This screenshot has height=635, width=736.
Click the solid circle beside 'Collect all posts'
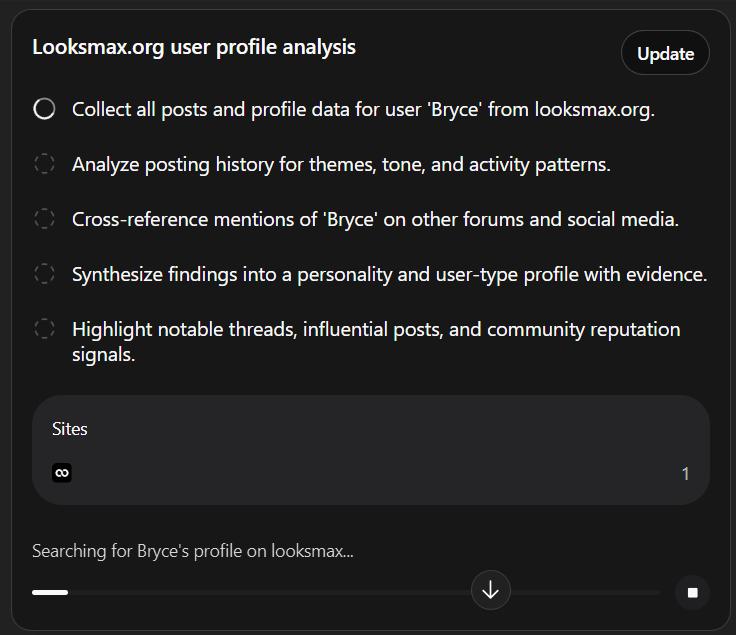(x=44, y=109)
